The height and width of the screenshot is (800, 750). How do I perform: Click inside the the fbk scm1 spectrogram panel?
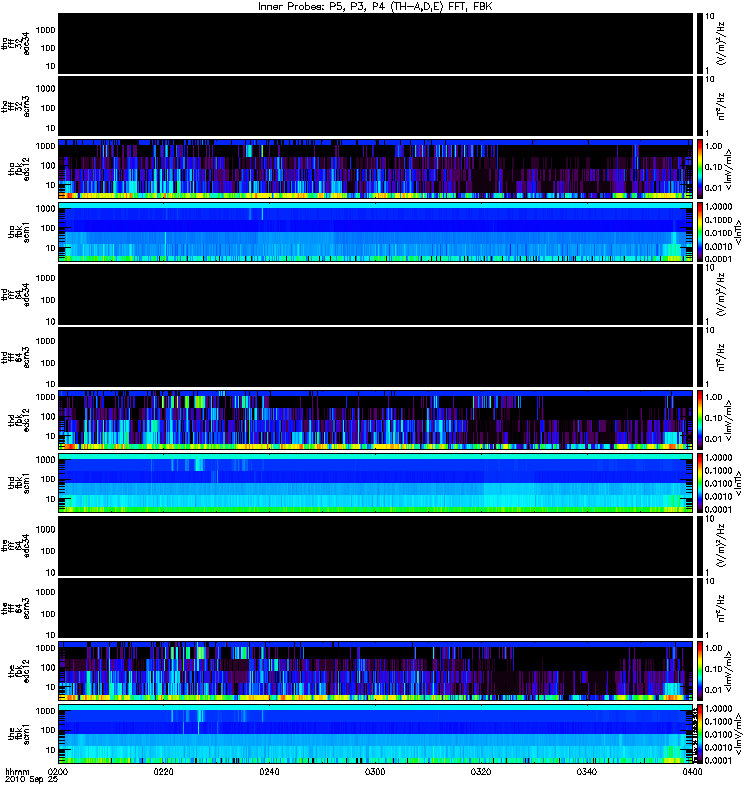pyautogui.click(x=376, y=734)
